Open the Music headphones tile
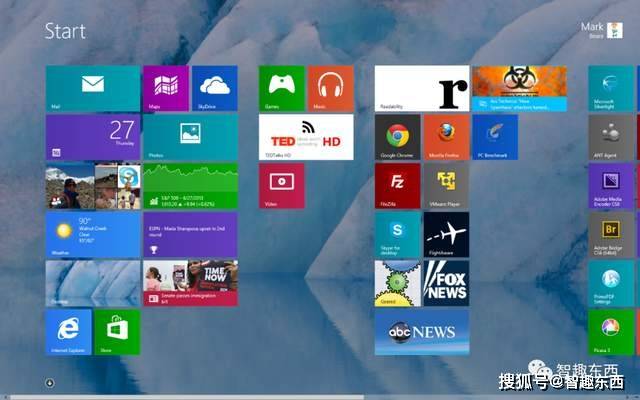640x400 pixels. (x=331, y=88)
